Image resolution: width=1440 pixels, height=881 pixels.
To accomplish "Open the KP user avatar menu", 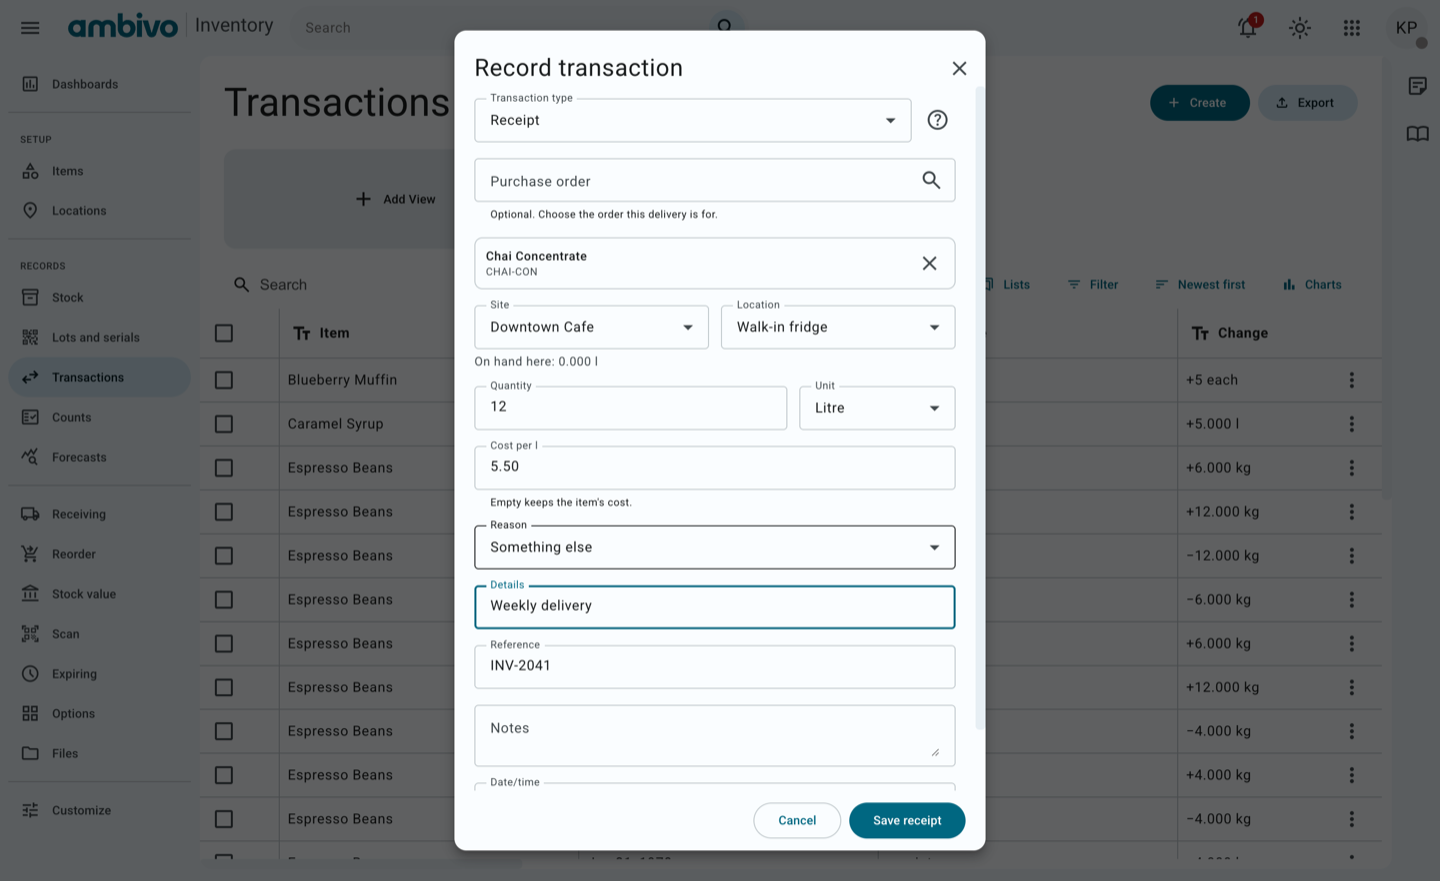I will [1407, 28].
